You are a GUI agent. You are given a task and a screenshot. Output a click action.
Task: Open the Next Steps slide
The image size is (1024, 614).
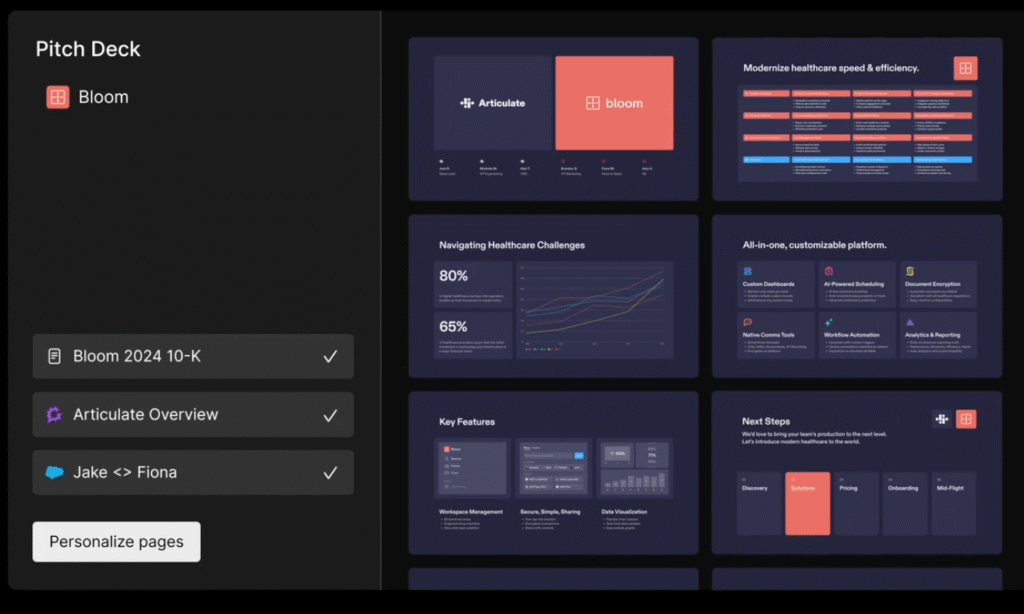click(857, 473)
